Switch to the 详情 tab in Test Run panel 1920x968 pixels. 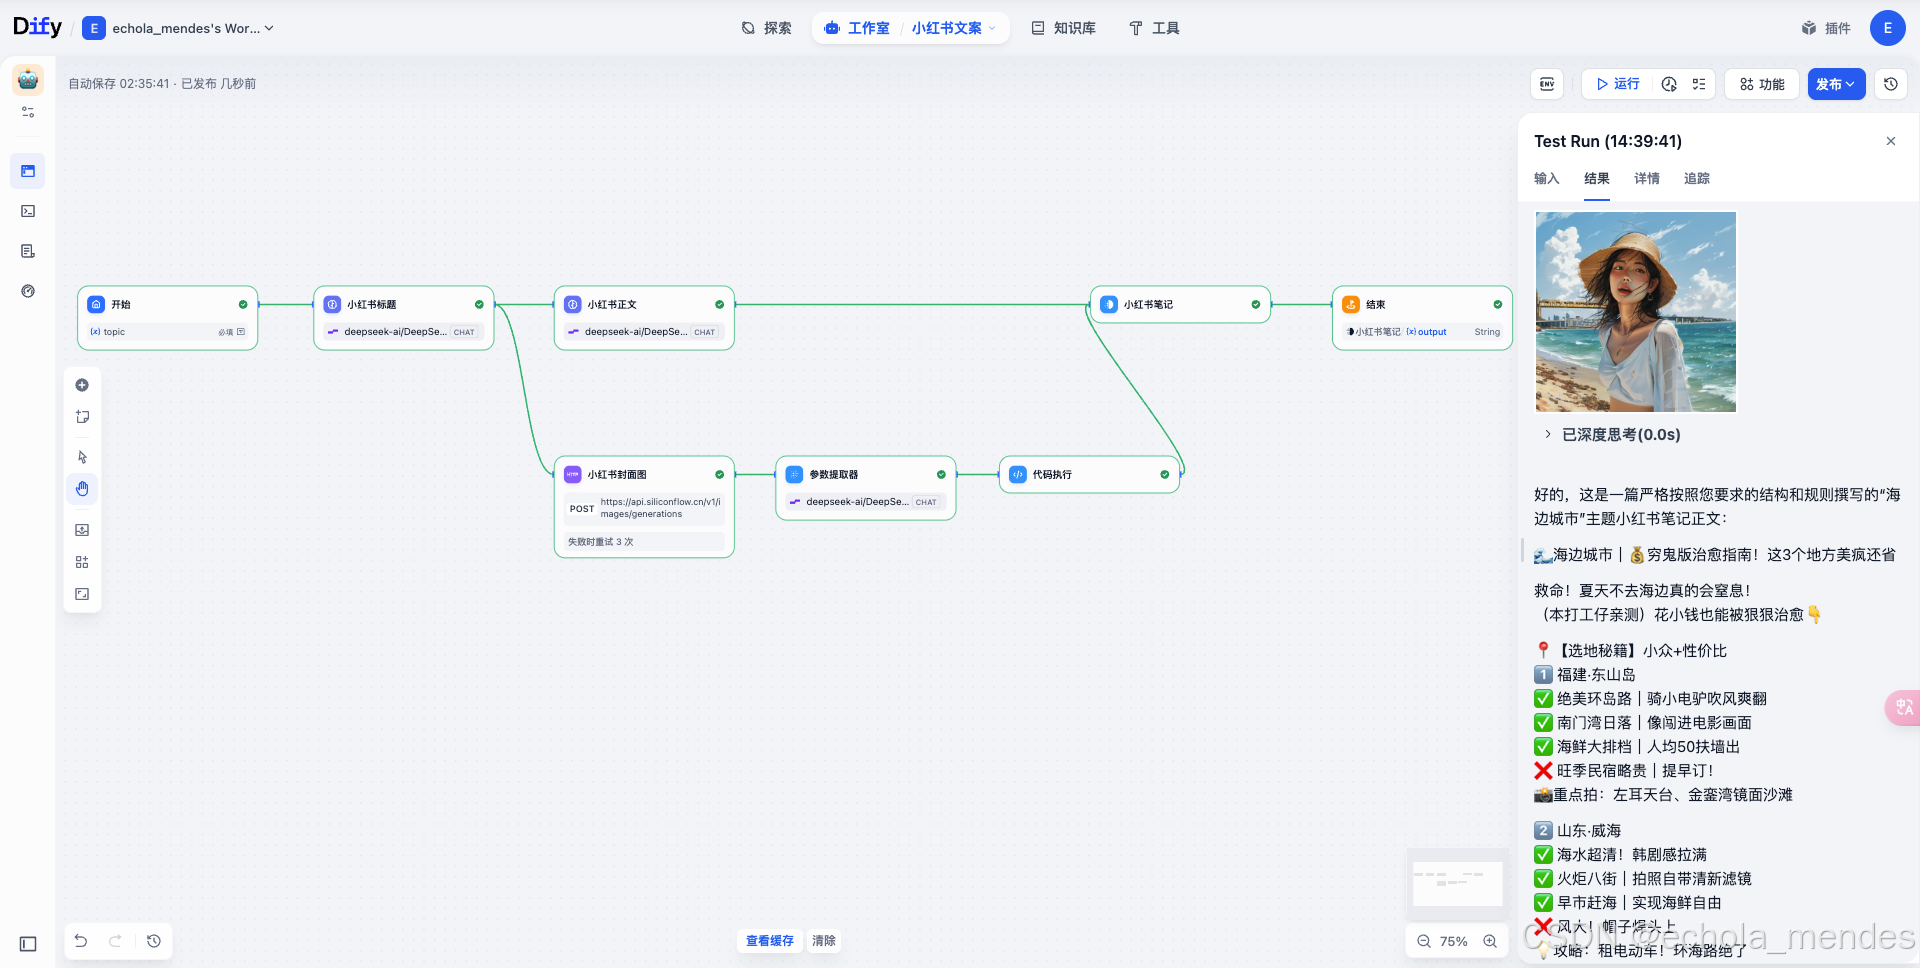1646,178
